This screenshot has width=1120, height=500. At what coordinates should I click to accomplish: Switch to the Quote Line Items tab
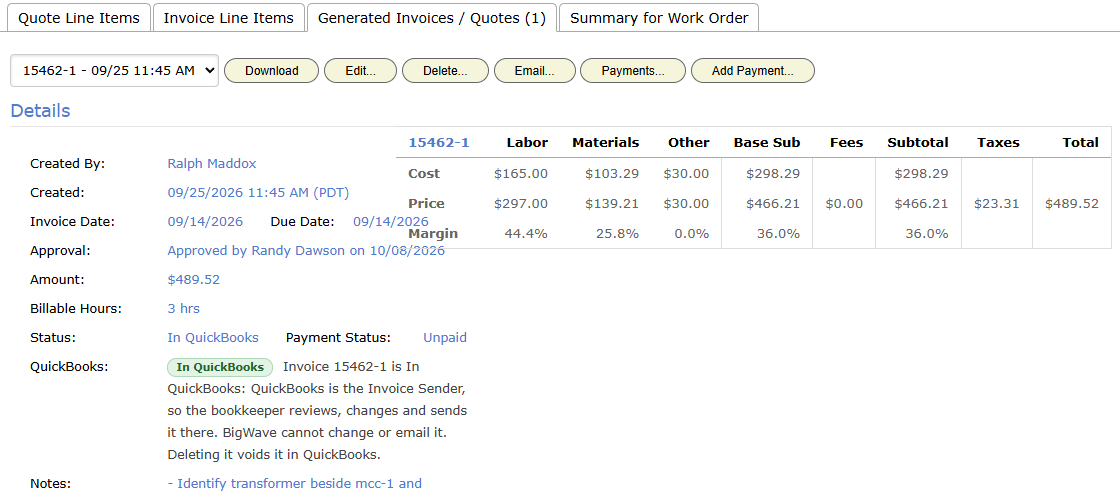coord(79,18)
